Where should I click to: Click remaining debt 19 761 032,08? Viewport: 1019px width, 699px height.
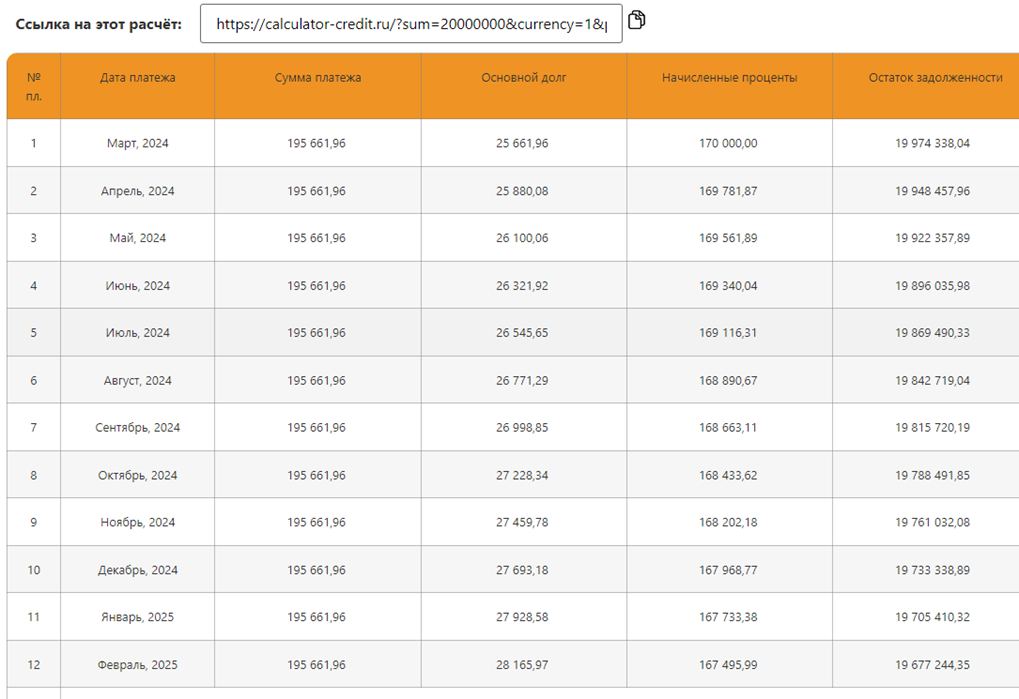pyautogui.click(x=933, y=522)
